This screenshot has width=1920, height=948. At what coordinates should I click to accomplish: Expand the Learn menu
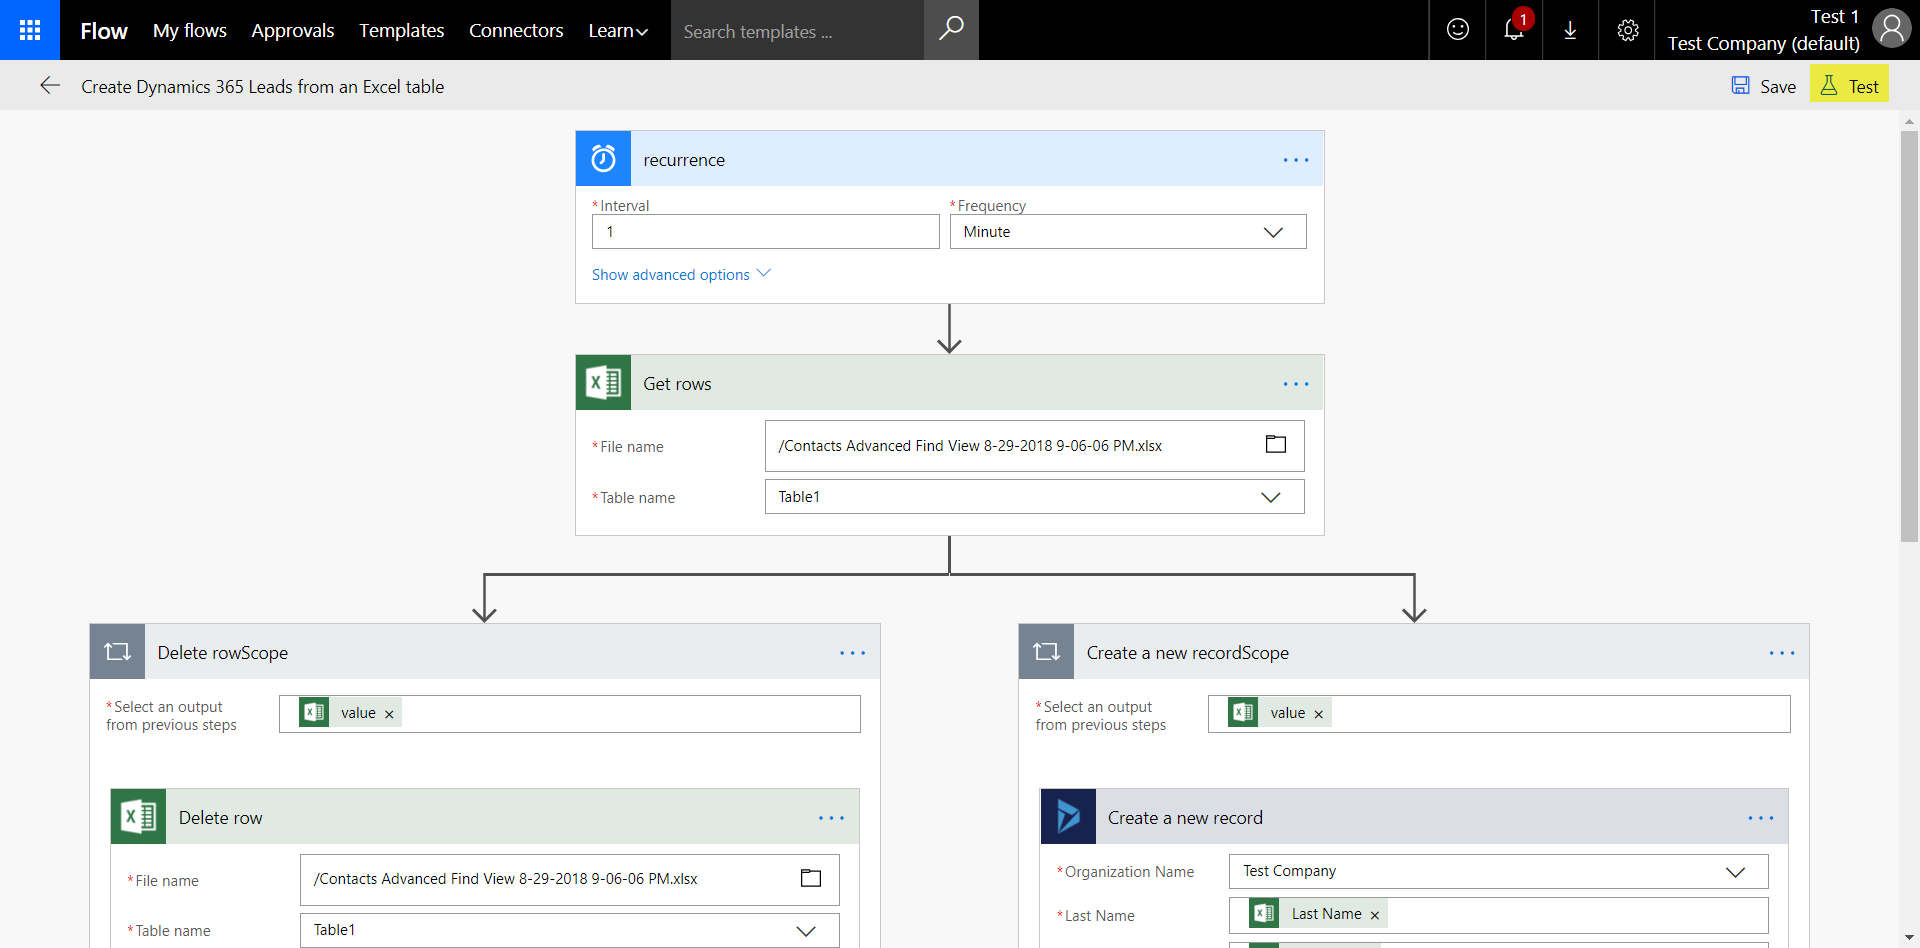618,30
